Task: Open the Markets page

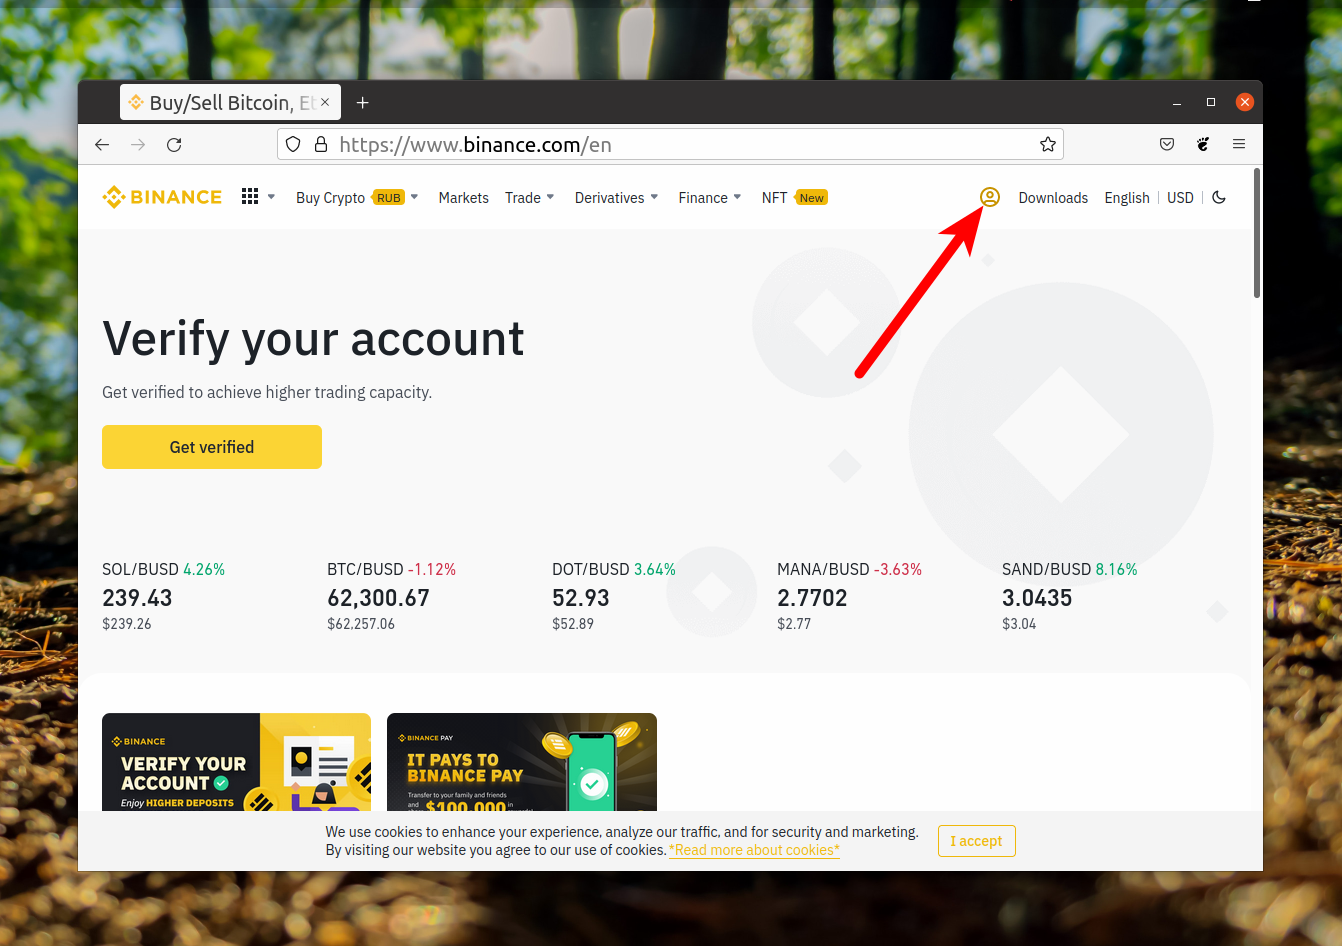Action: point(464,197)
